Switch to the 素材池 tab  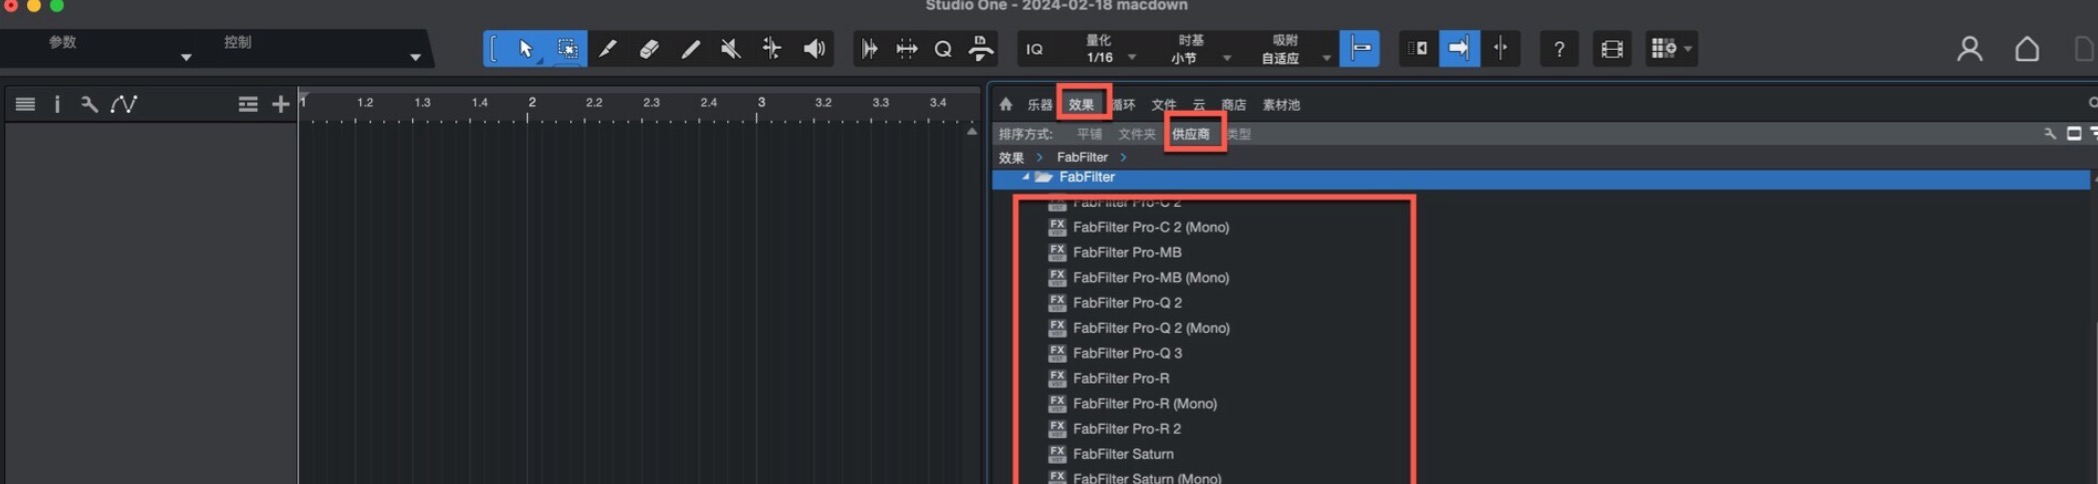click(1281, 104)
